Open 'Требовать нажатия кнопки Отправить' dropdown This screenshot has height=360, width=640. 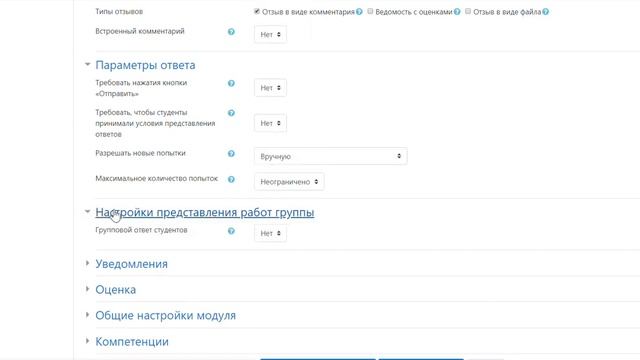click(x=270, y=88)
